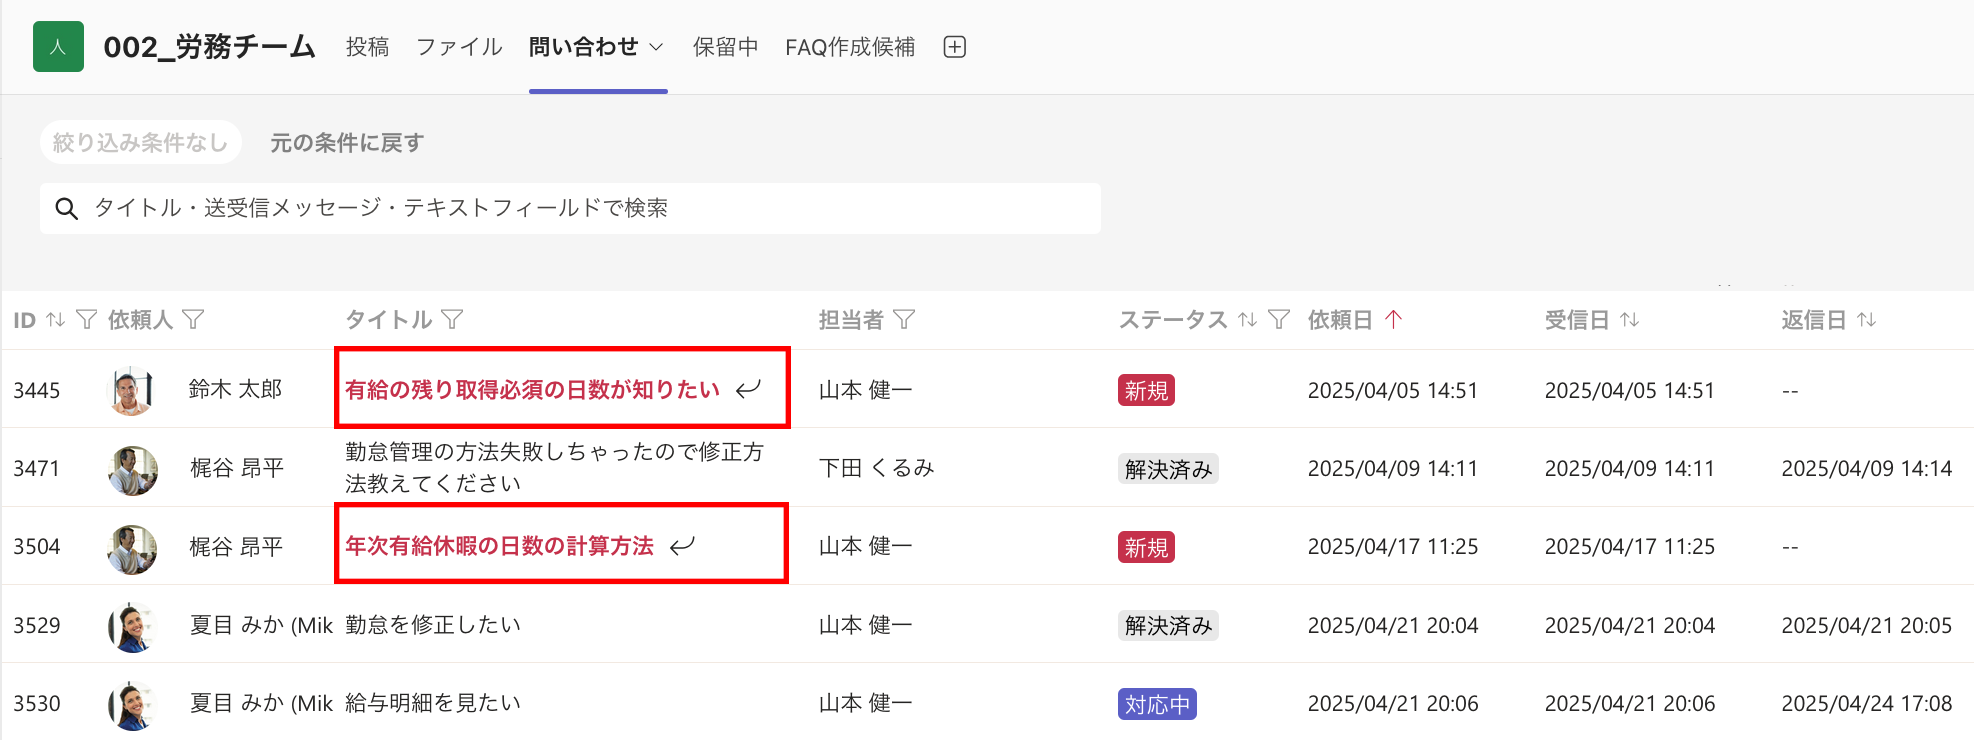Click 解決済み status badge in row 3529
This screenshot has height=740, width=1974.
click(1168, 625)
